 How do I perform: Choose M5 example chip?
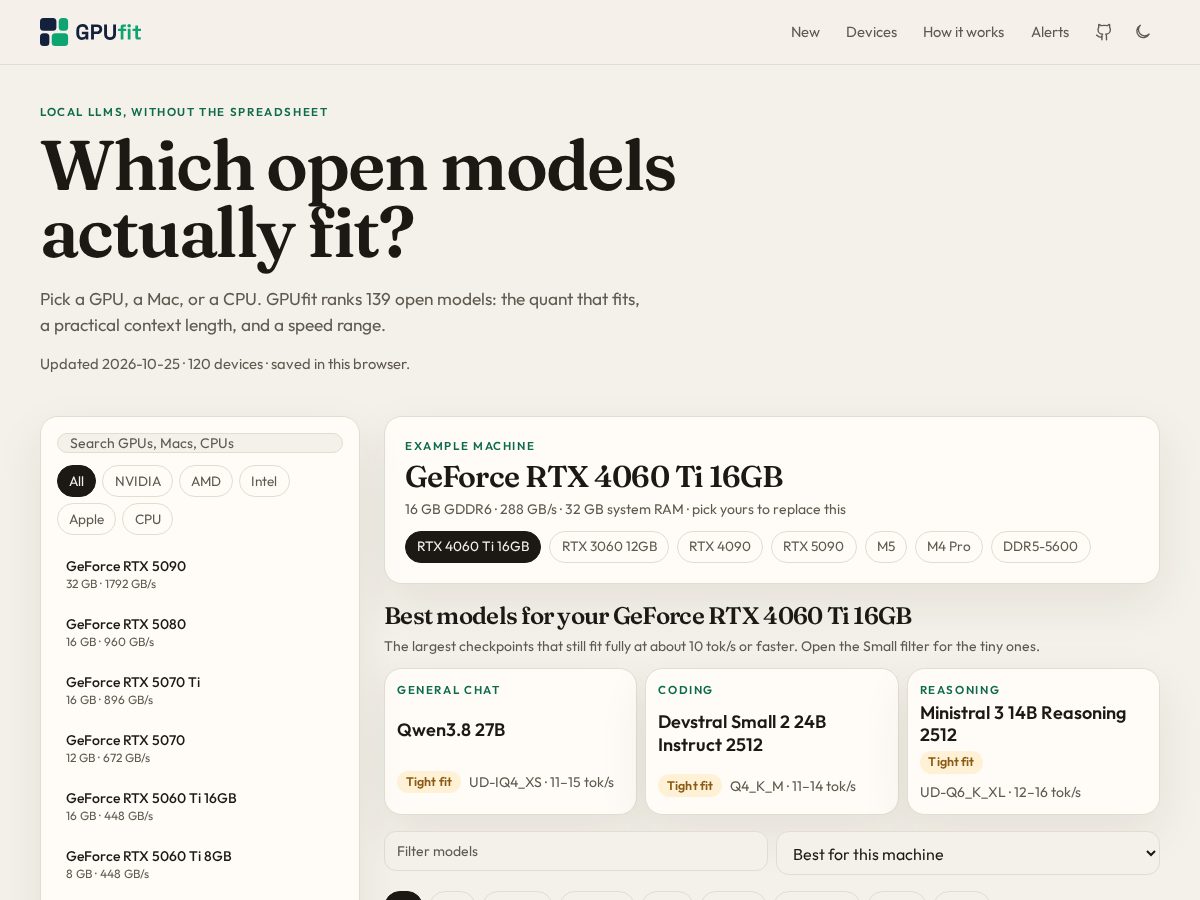[886, 547]
